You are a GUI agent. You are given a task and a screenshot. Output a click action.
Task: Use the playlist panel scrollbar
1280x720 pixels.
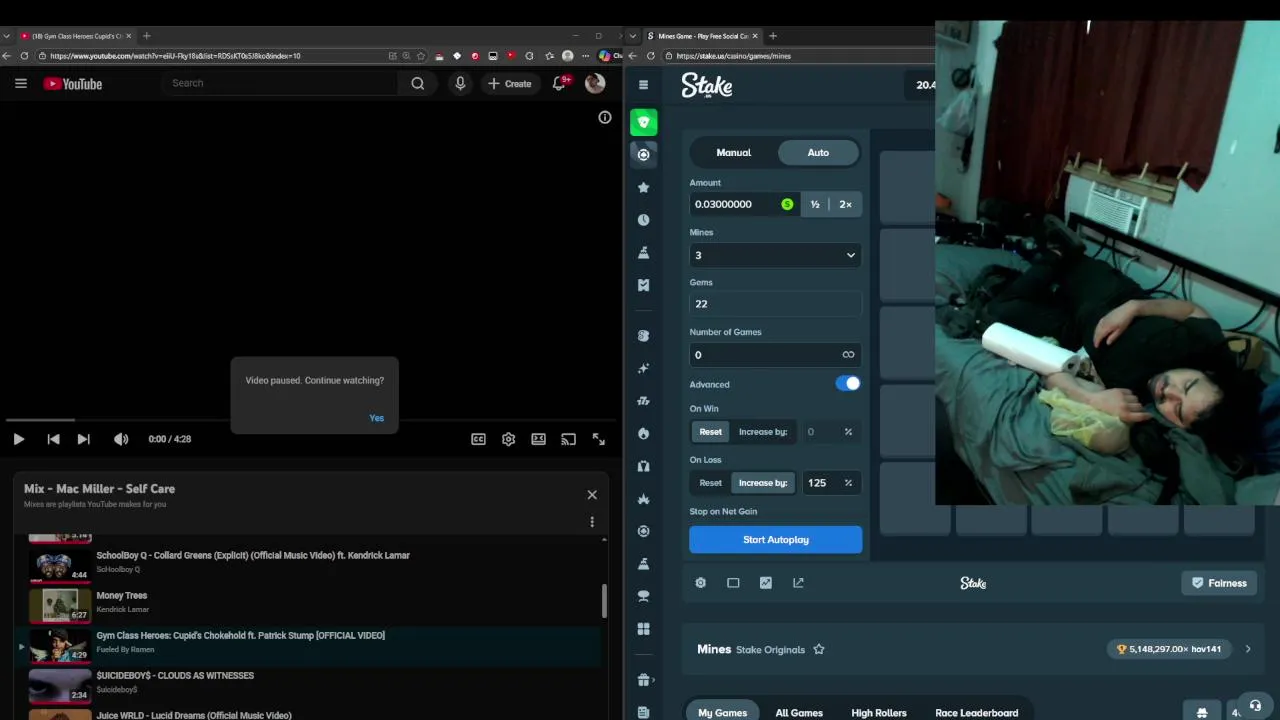604,601
